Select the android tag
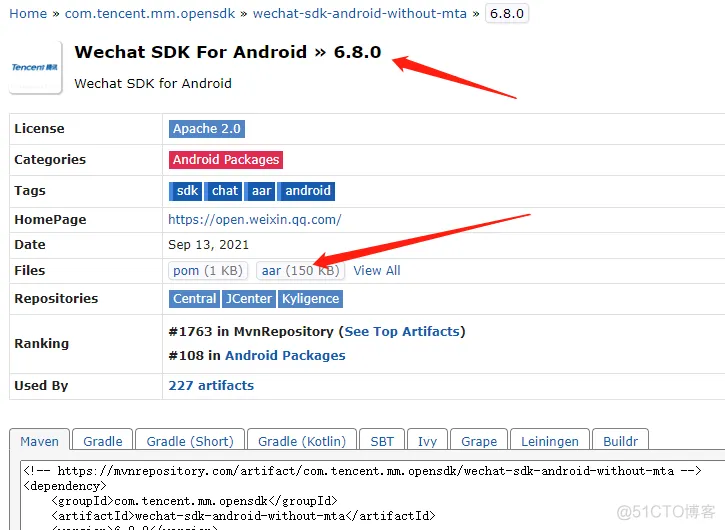This screenshot has width=725, height=530. tap(306, 191)
